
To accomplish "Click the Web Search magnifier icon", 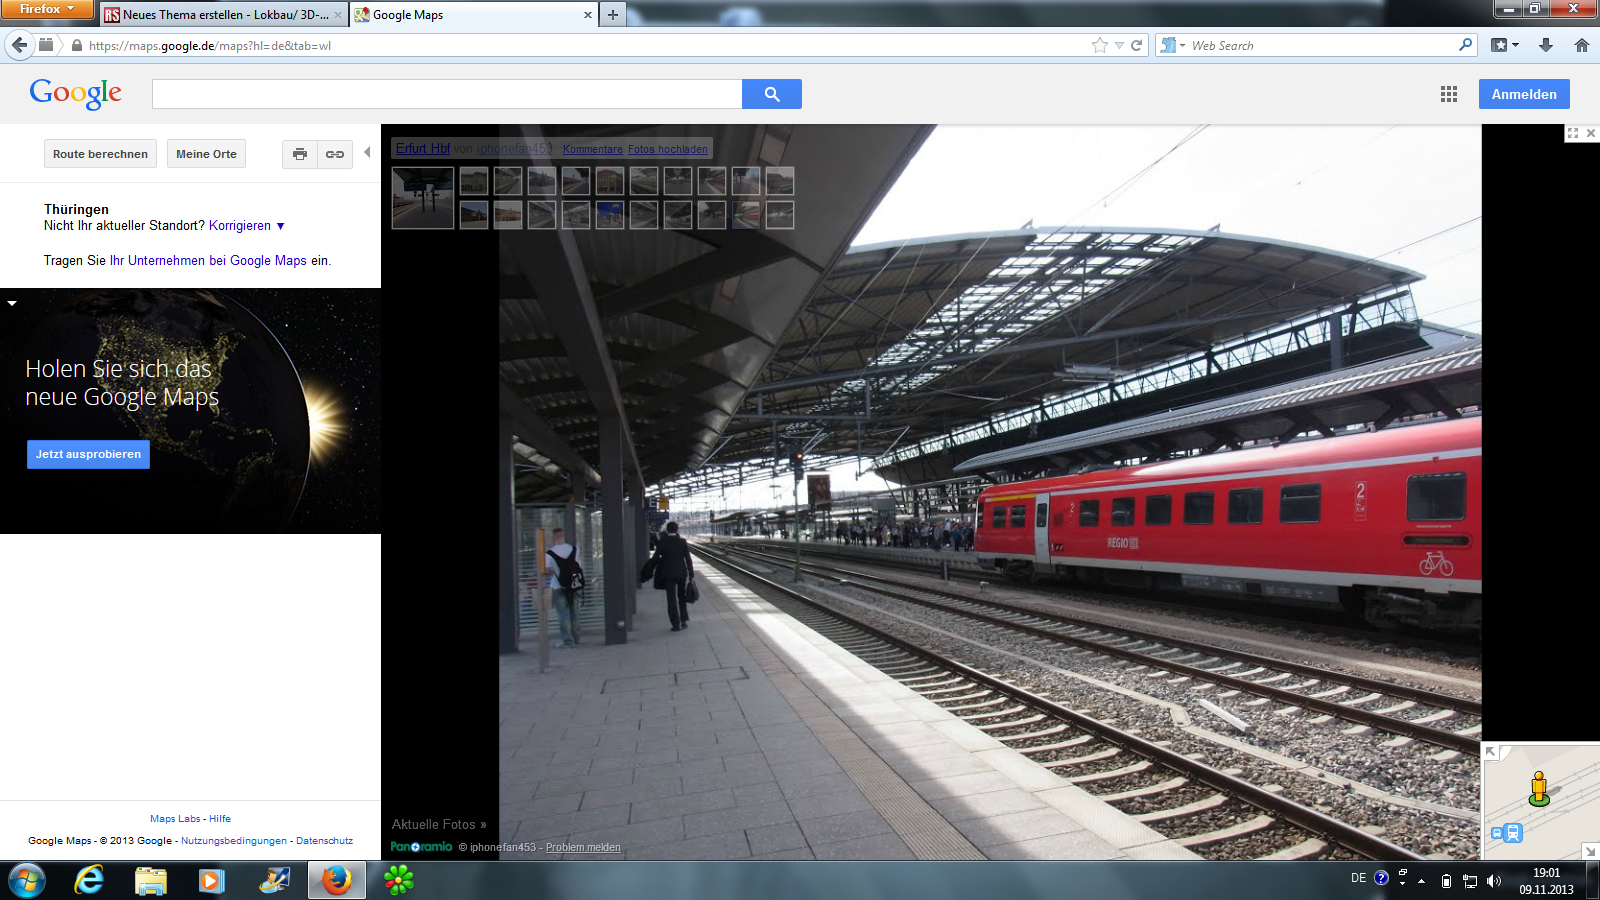I will pos(1466,45).
